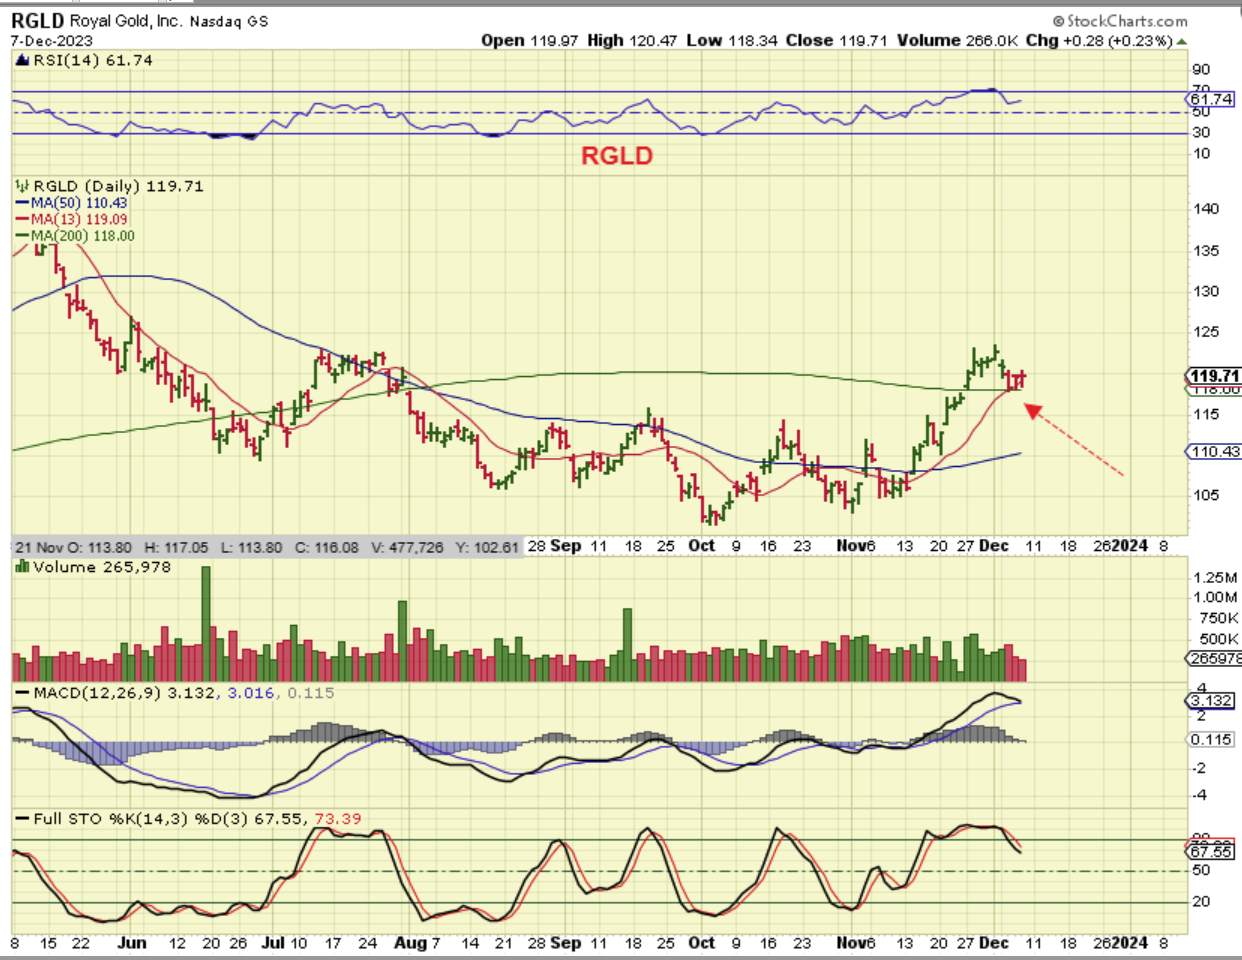1242x960 pixels.
Task: Click the 119.71 price tag on axis
Action: pos(1214,376)
